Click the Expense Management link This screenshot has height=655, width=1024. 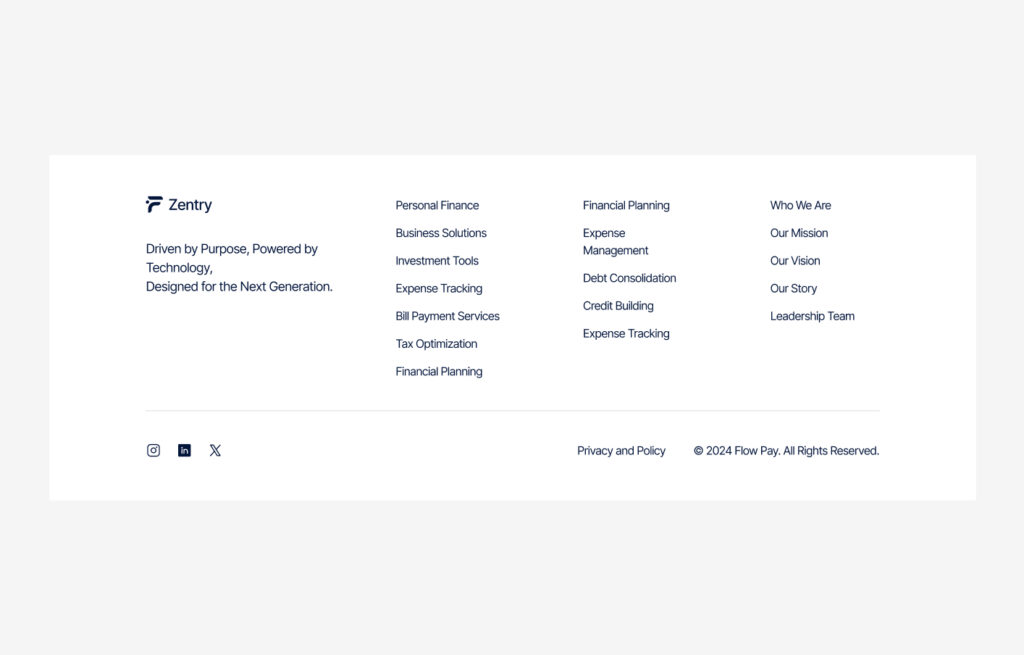(615, 242)
